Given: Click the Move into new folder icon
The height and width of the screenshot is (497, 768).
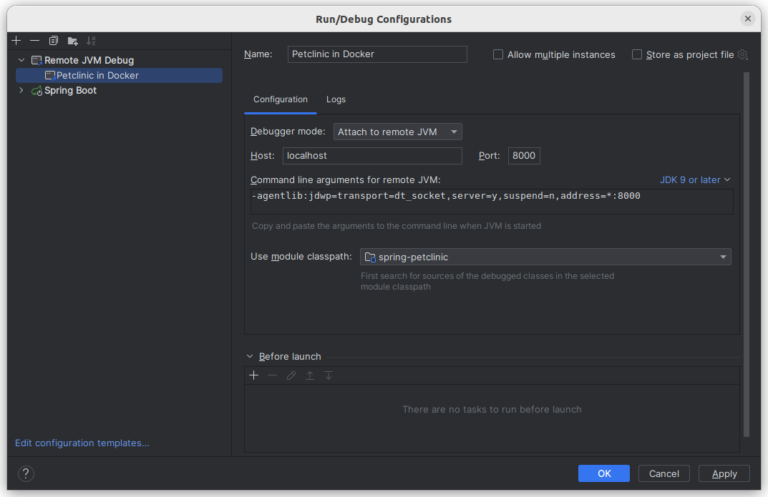Looking at the screenshot, I should (72, 41).
